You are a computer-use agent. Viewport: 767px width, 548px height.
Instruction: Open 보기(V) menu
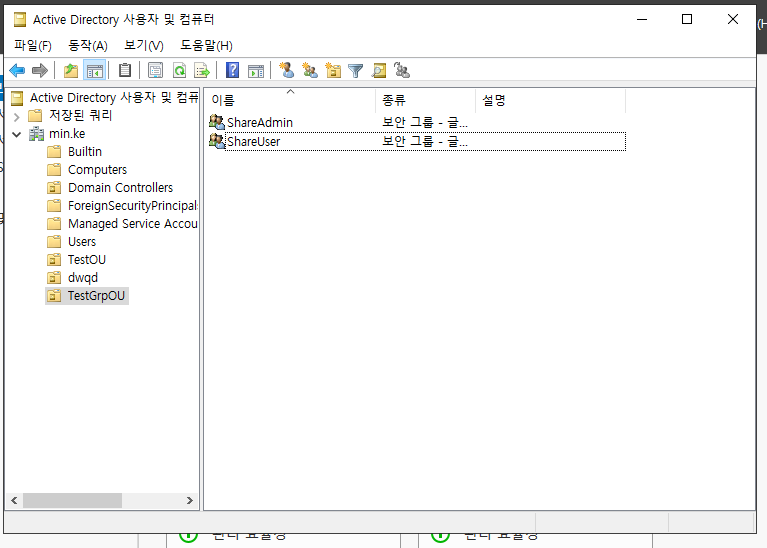point(144,46)
